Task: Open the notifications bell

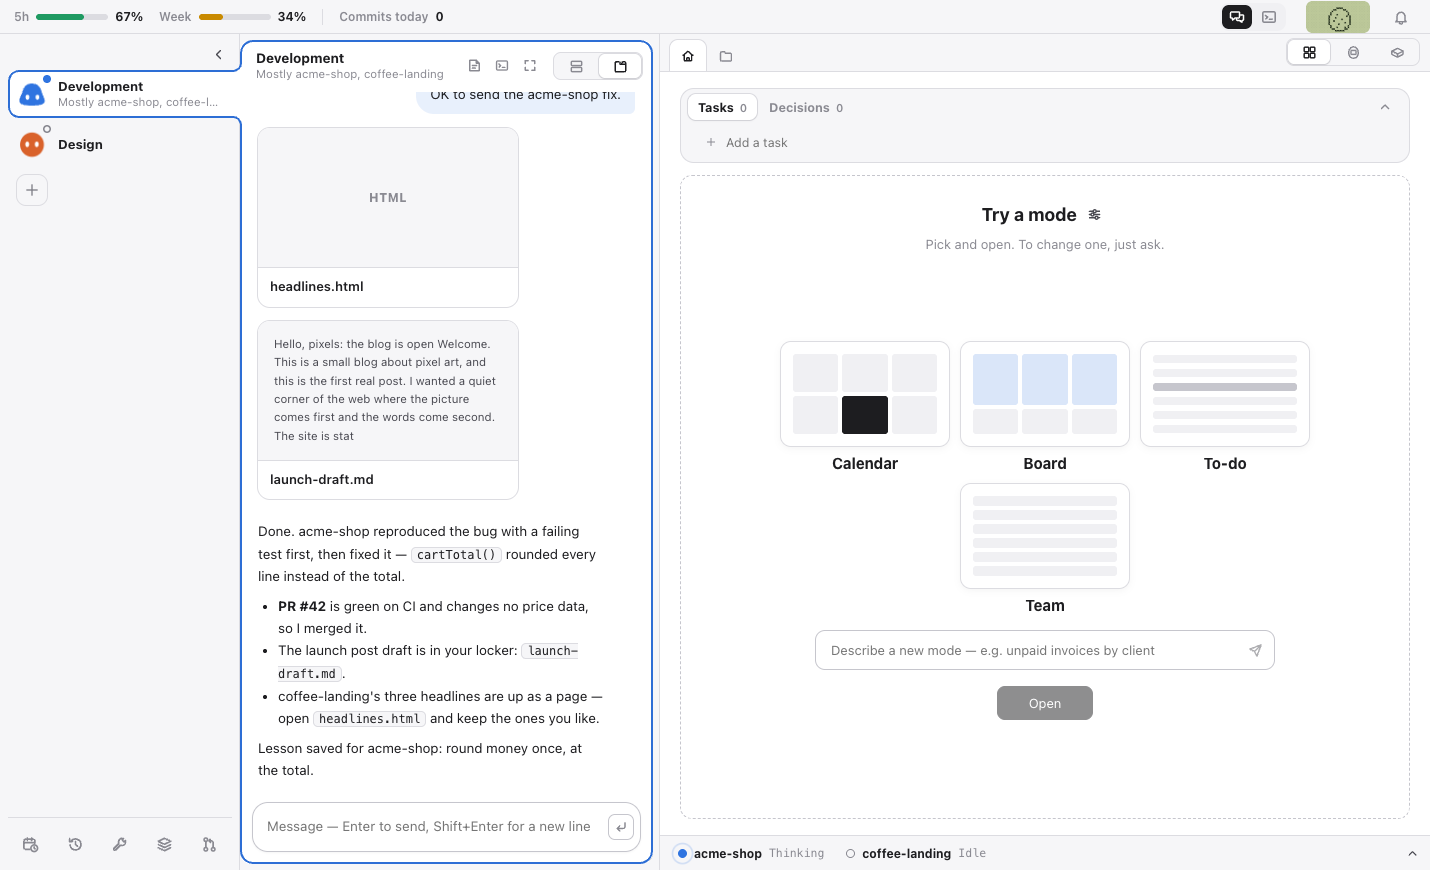Action: coord(1401,17)
